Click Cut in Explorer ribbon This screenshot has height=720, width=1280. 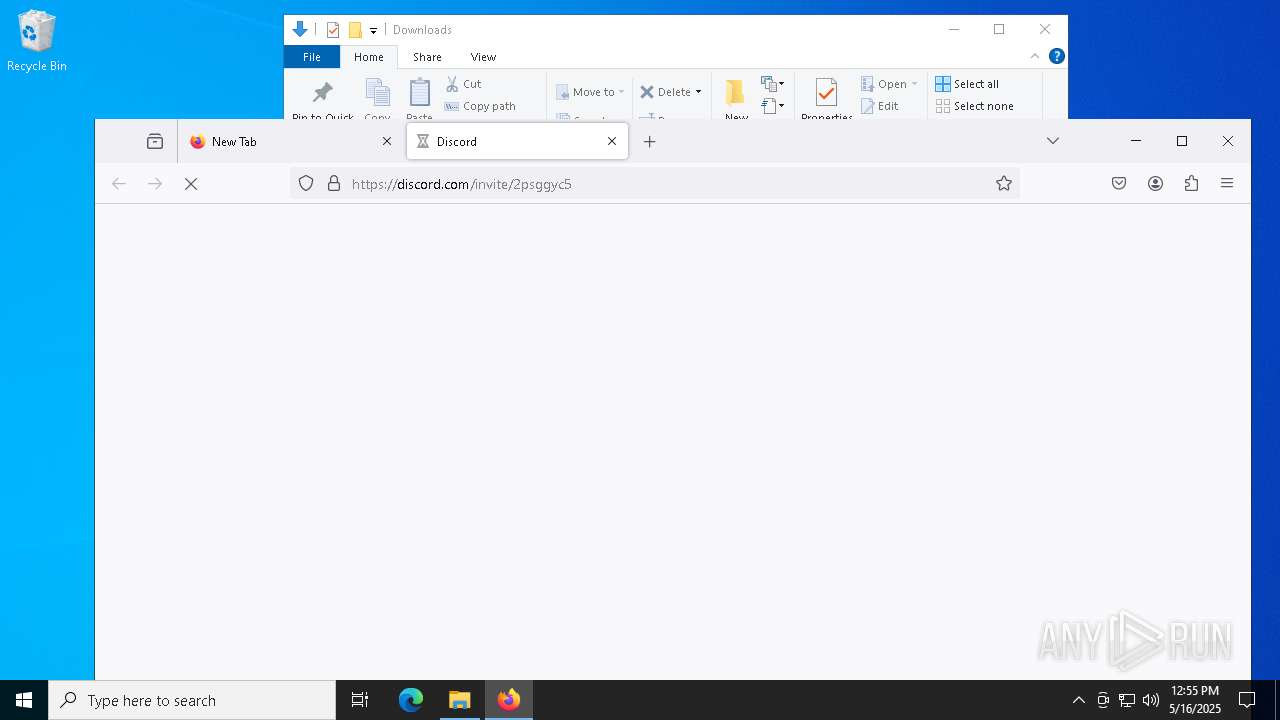(x=463, y=84)
